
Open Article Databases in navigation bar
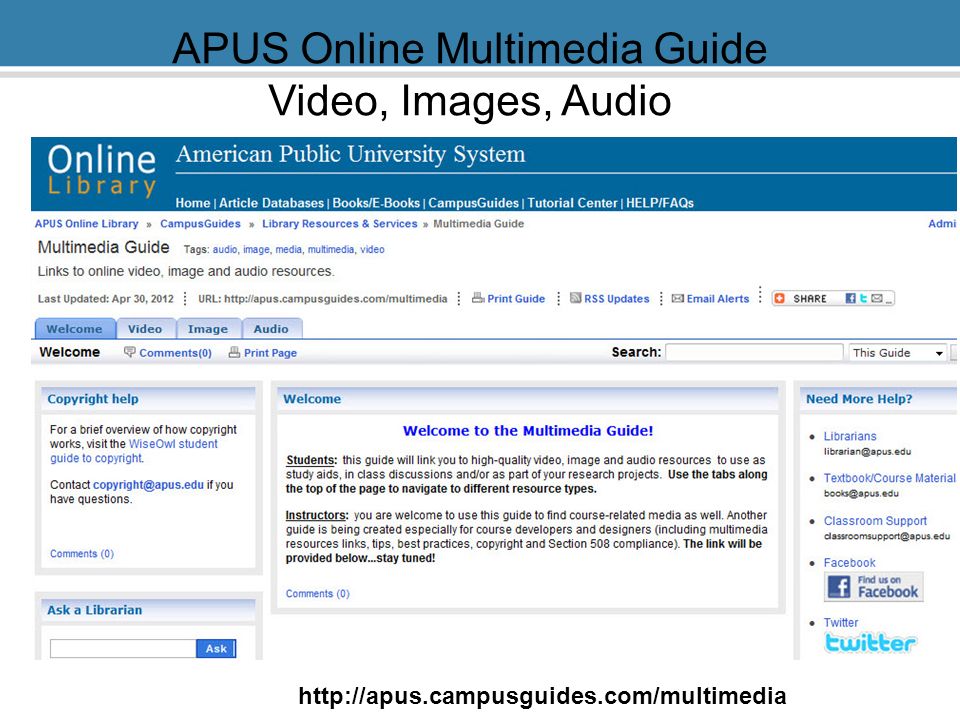[x=271, y=203]
